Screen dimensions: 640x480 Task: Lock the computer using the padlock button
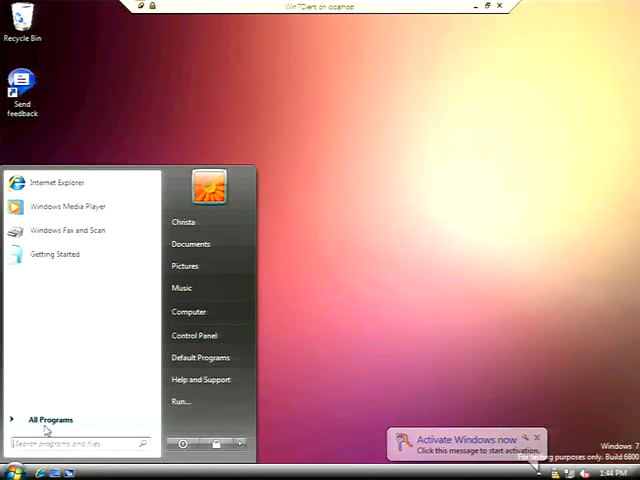pyautogui.click(x=216, y=443)
